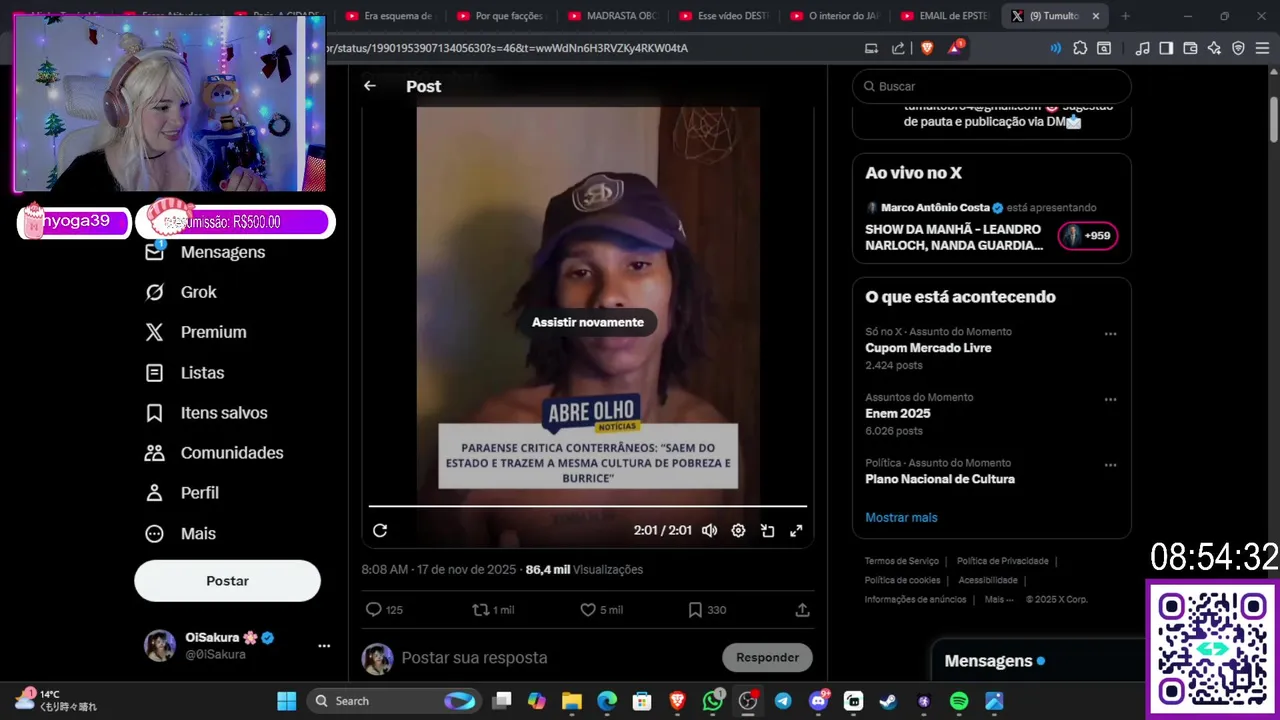Expand the Mais menu
This screenshot has width=1280, height=720.
click(x=181, y=534)
